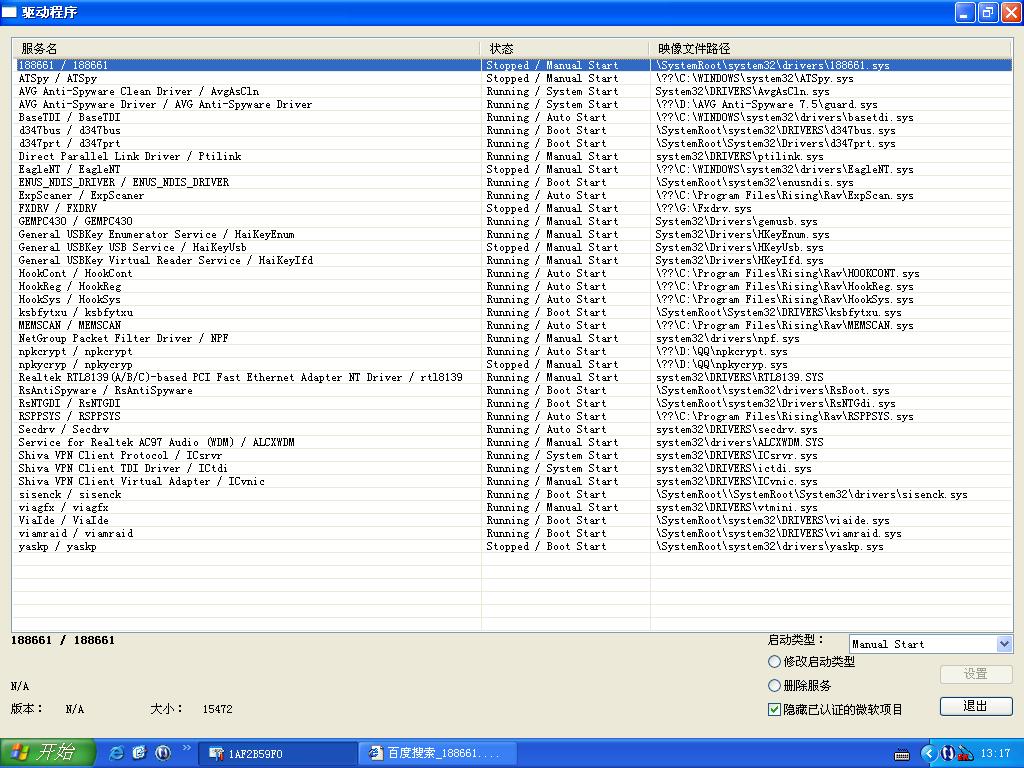
Task: Show hidden tray icons with arrow button
Action: [x=928, y=753]
